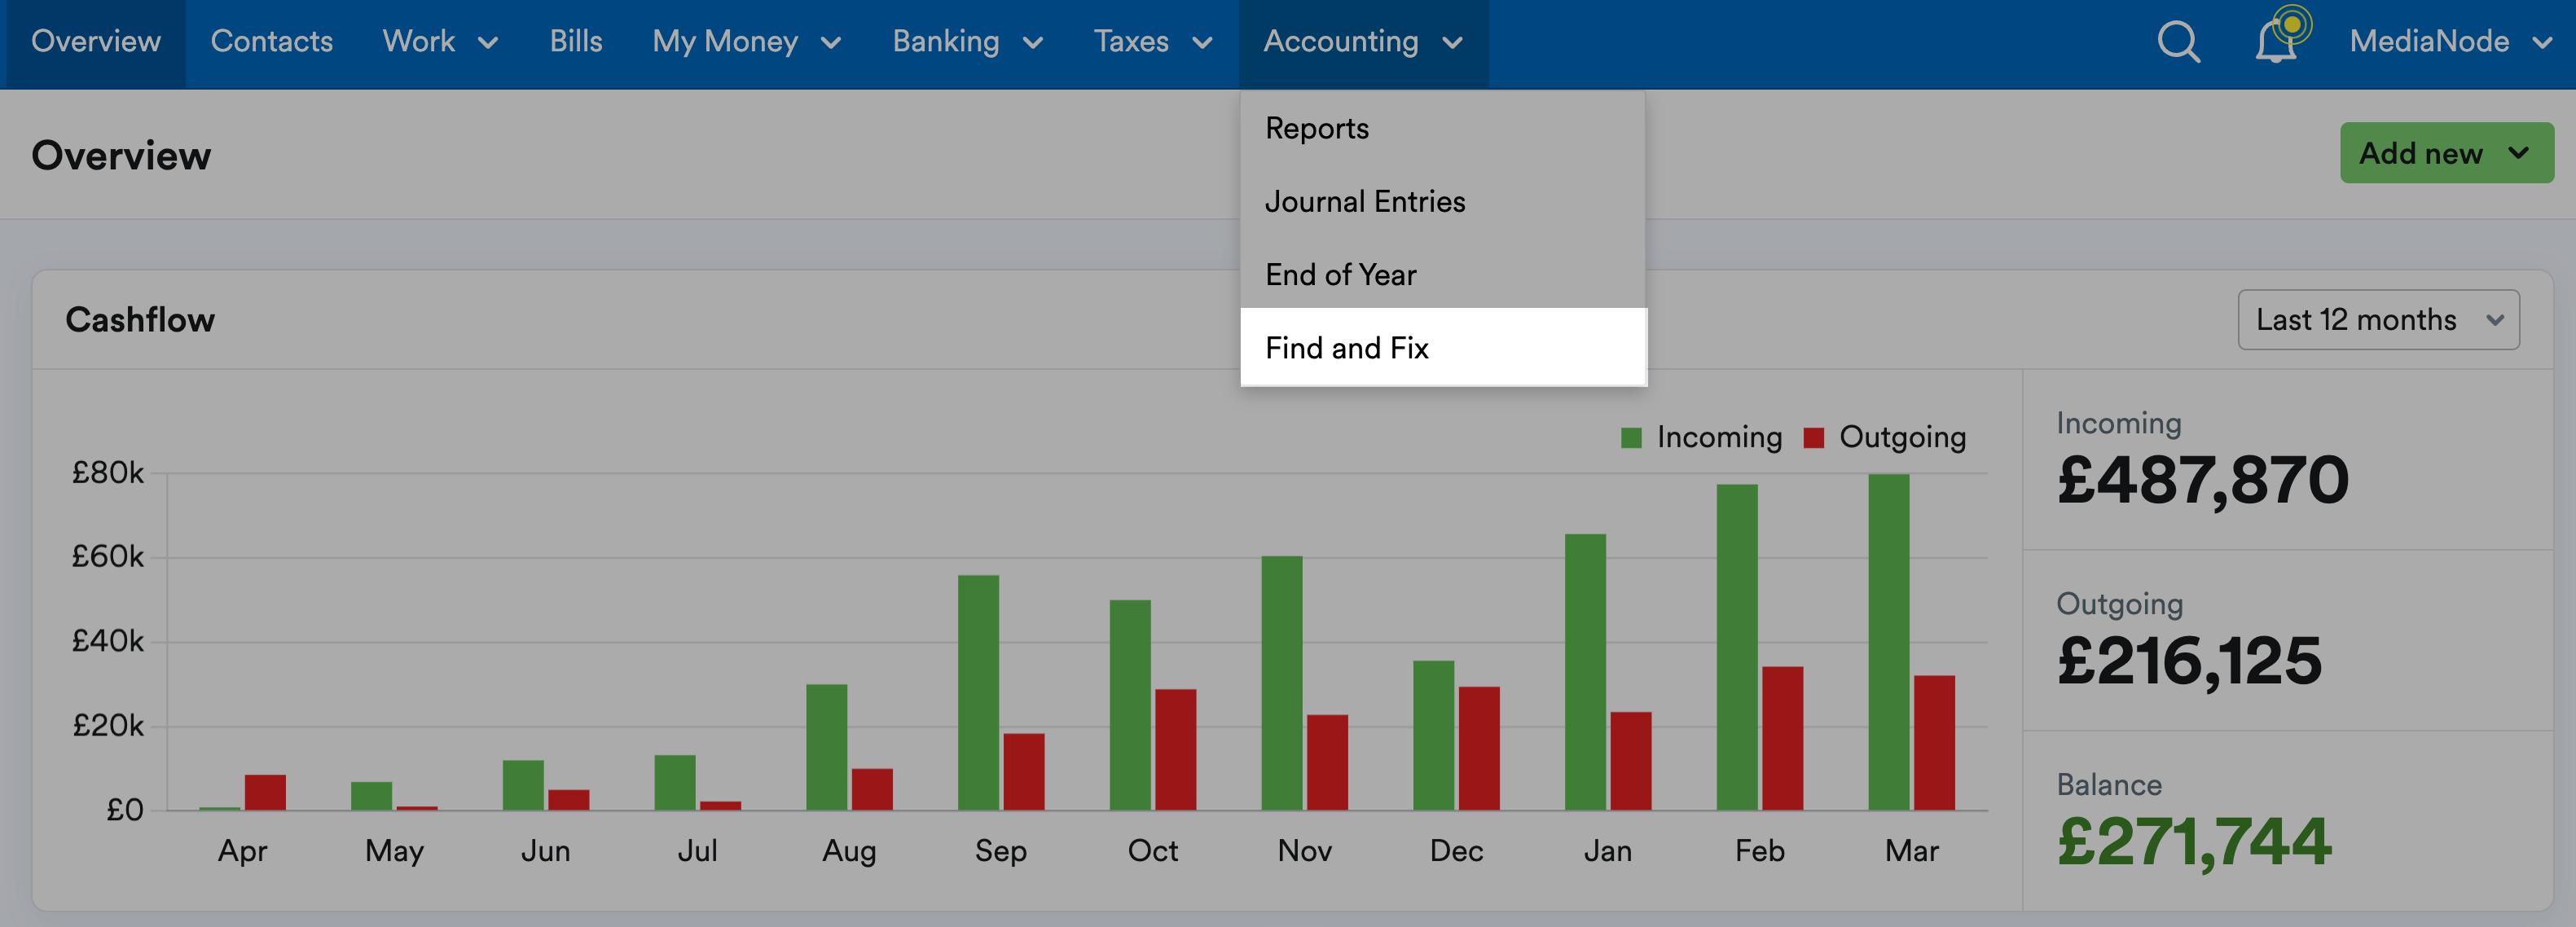Viewport: 2576px width, 927px height.
Task: Click the Sep incoming green bar
Action: (x=978, y=692)
